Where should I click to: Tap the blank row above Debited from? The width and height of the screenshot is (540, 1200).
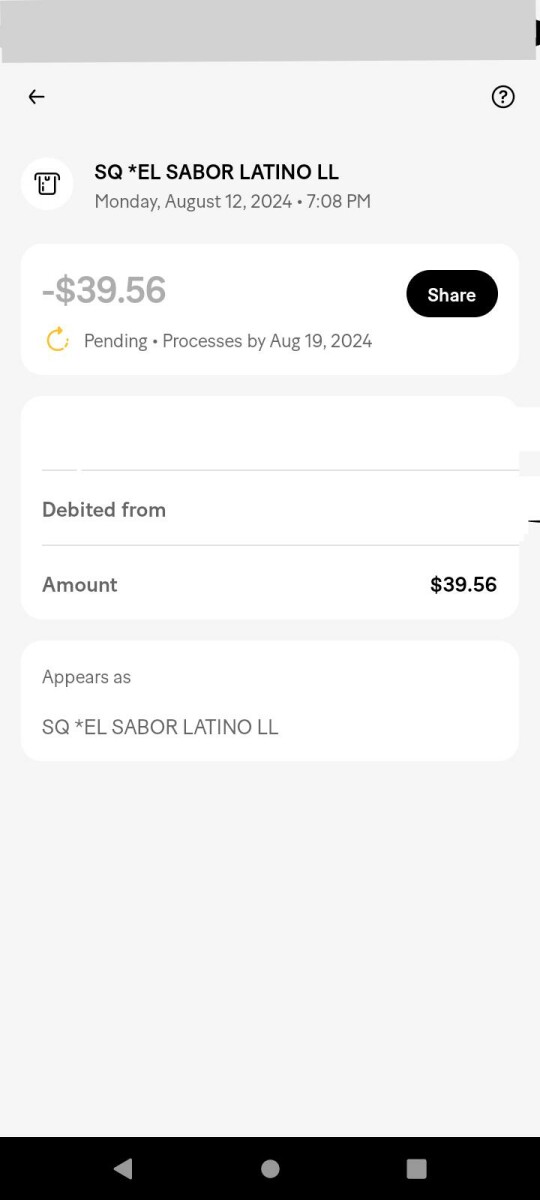coord(270,434)
